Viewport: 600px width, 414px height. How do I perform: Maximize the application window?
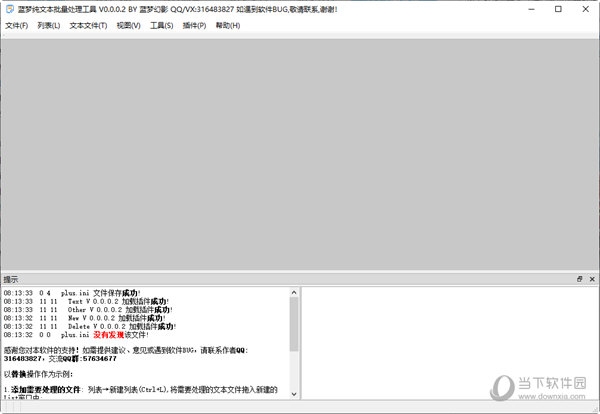click(x=557, y=9)
